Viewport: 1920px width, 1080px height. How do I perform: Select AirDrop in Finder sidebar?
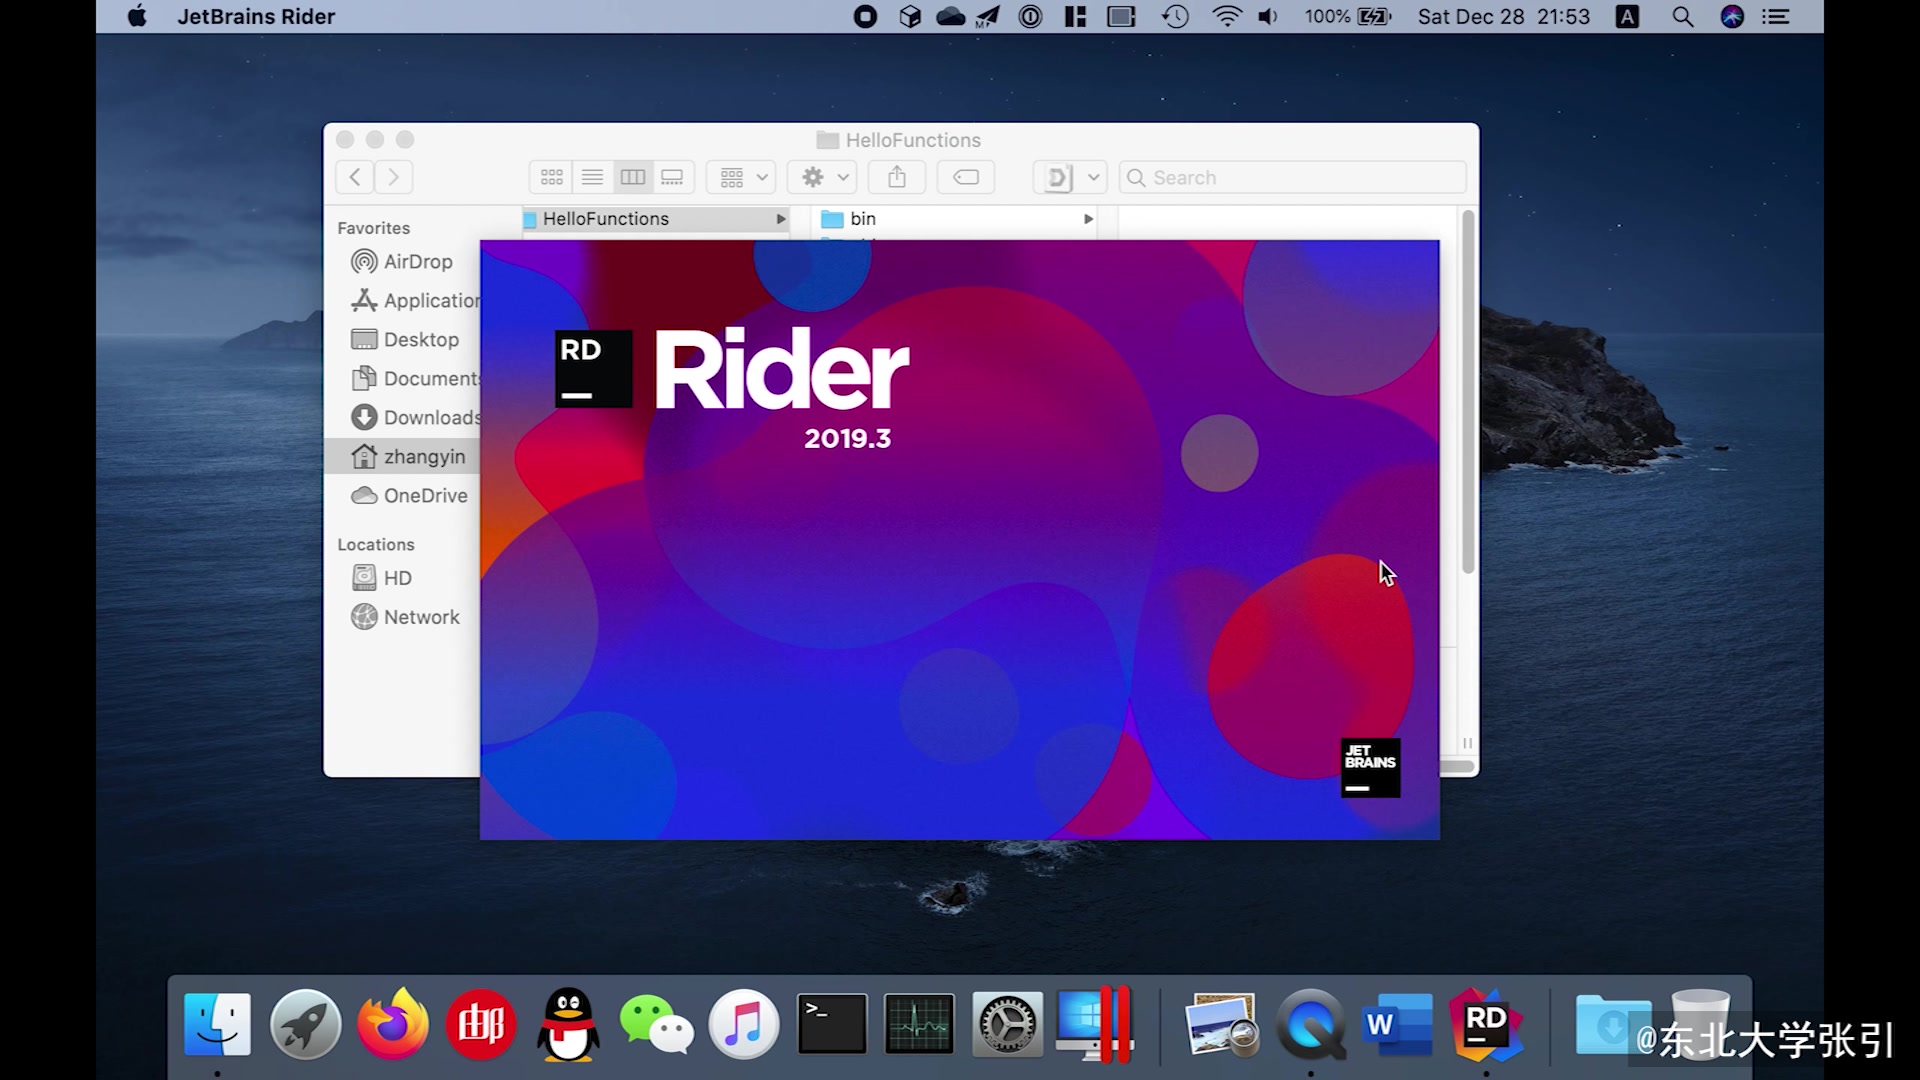point(402,261)
